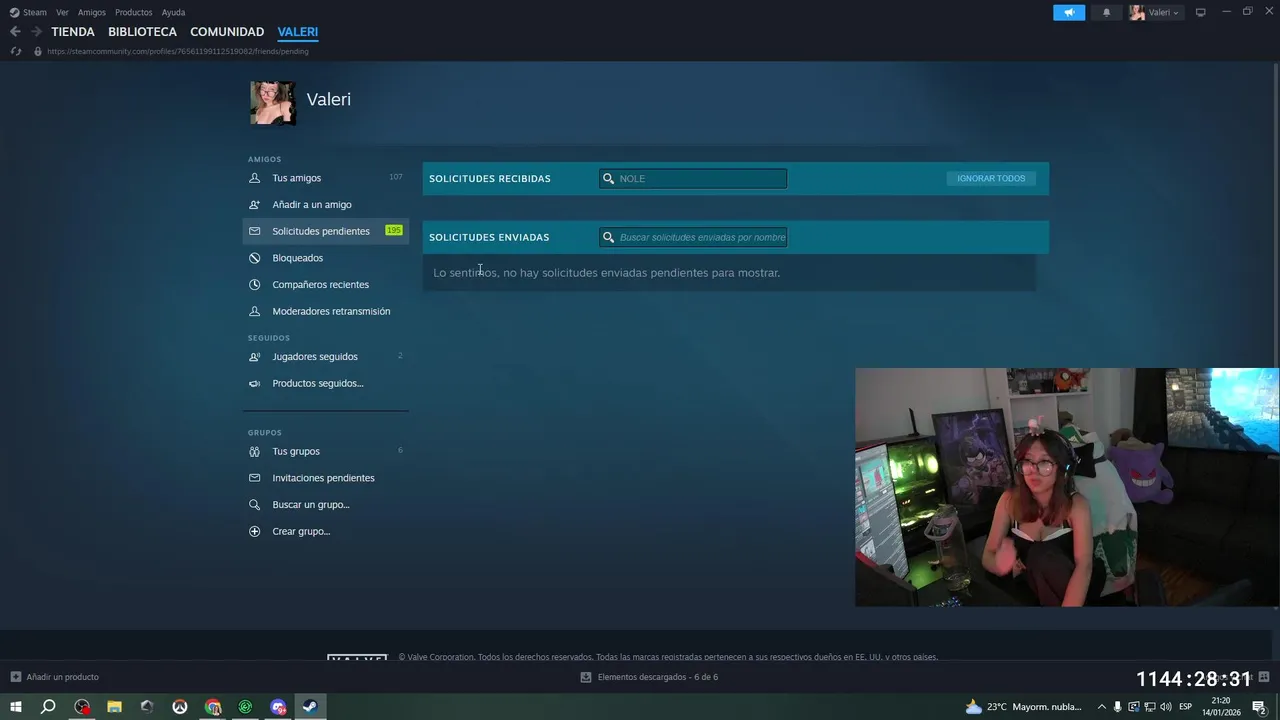
Task: Click the lock icon beside the URL
Action: pos(38,51)
